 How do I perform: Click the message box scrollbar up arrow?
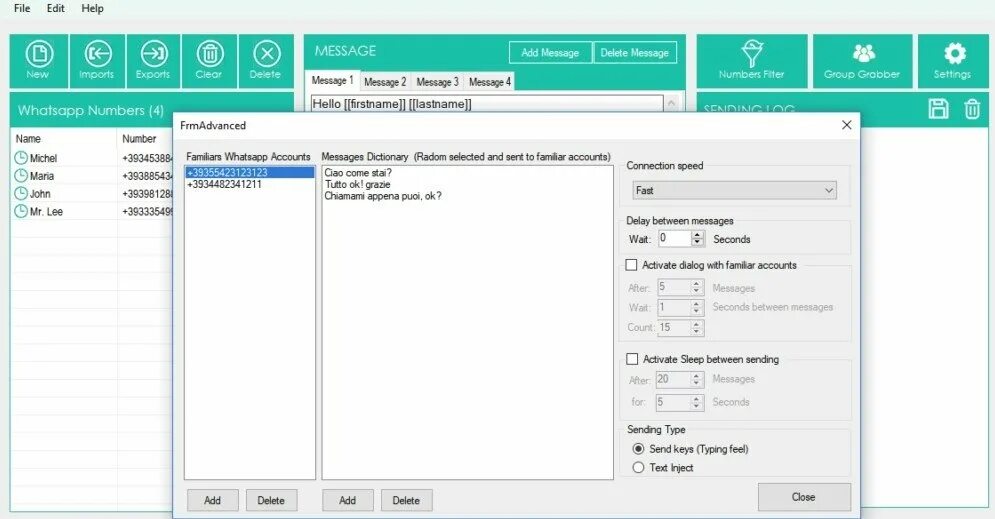click(x=671, y=103)
